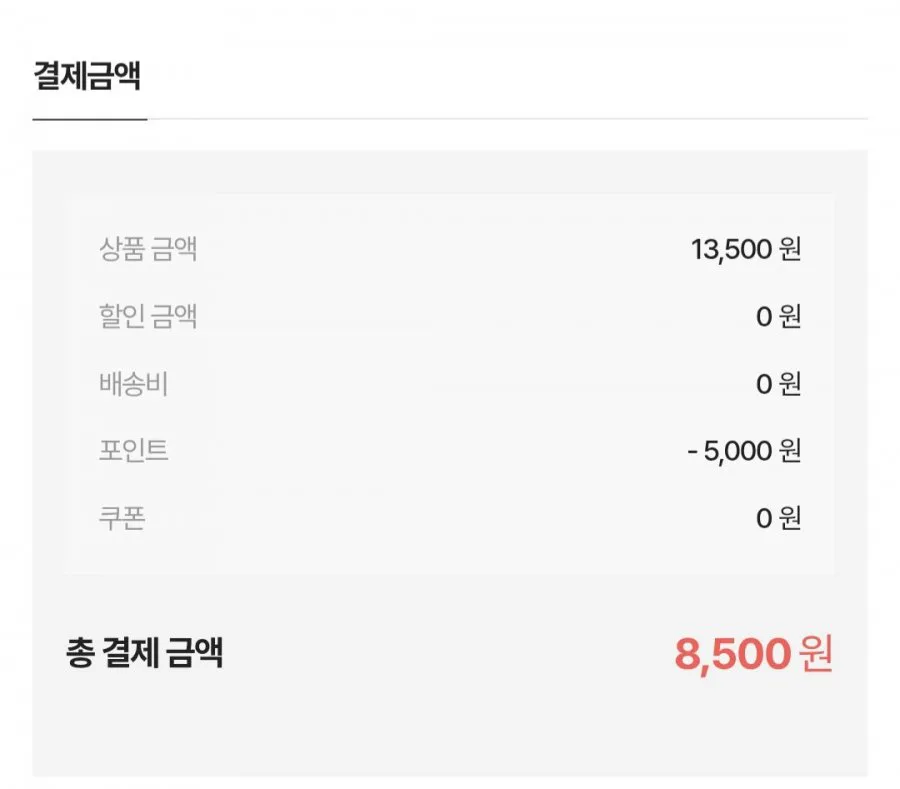The height and width of the screenshot is (789, 900).
Task: Click the 13,500 원 product amount
Action: [x=746, y=249]
